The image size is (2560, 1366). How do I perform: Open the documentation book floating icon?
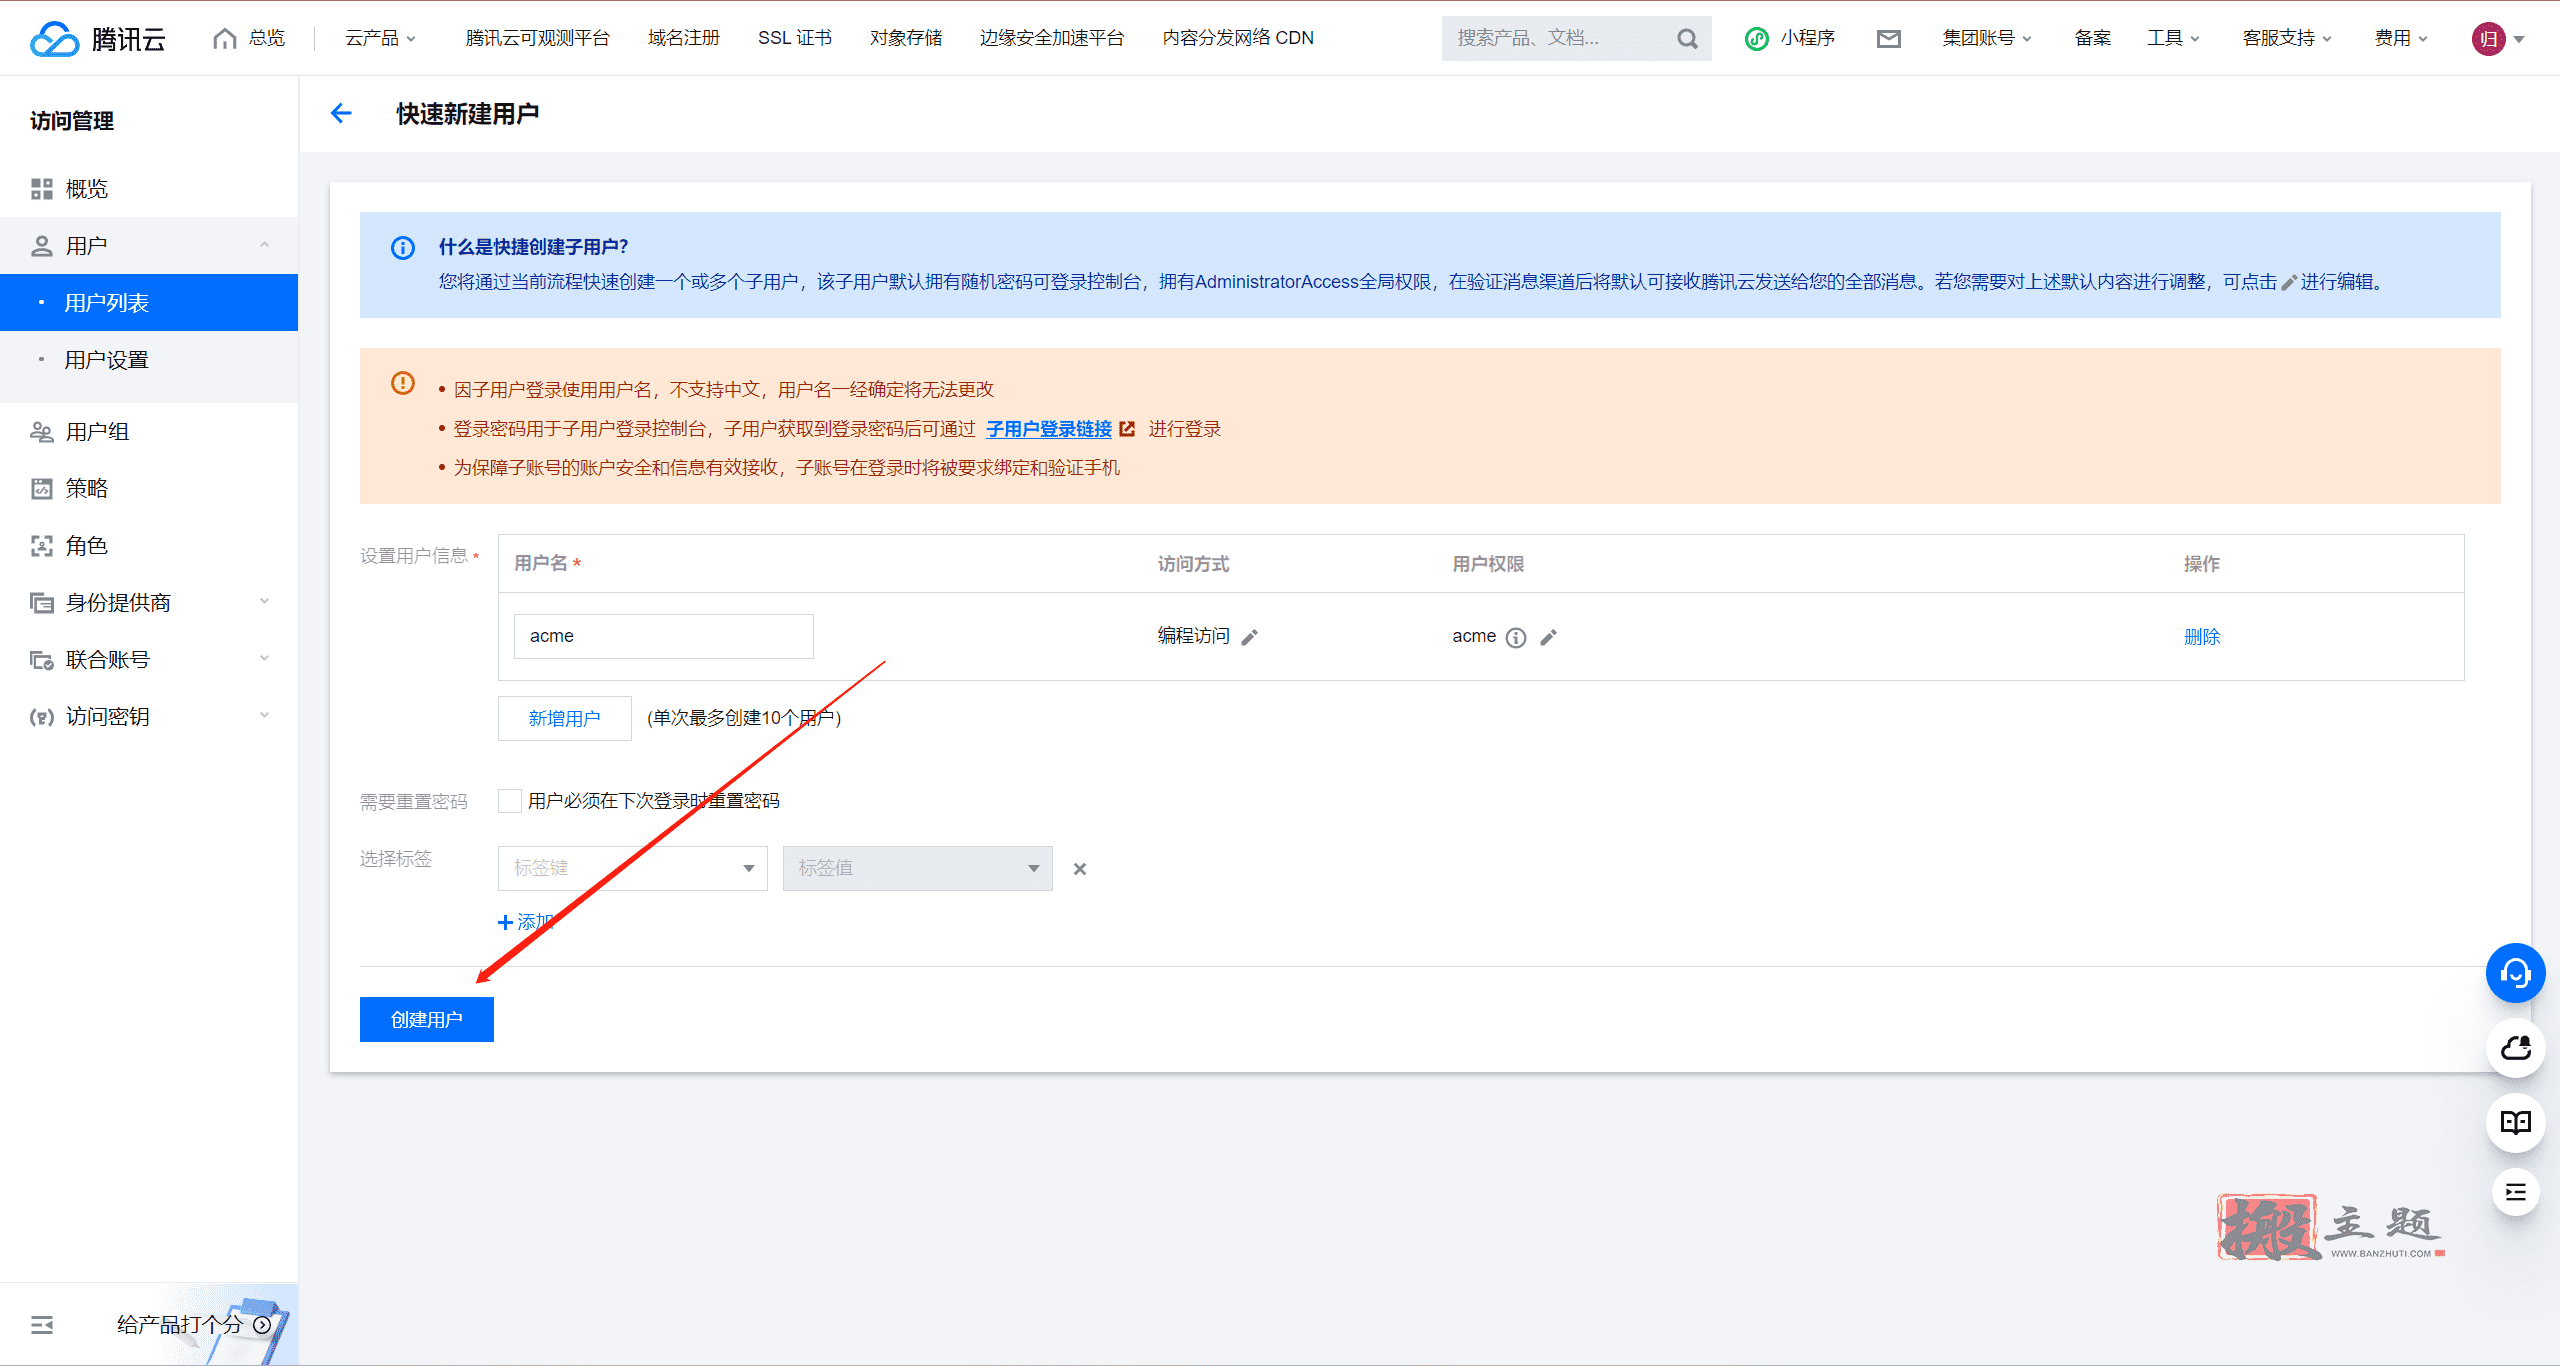pos(2515,1122)
